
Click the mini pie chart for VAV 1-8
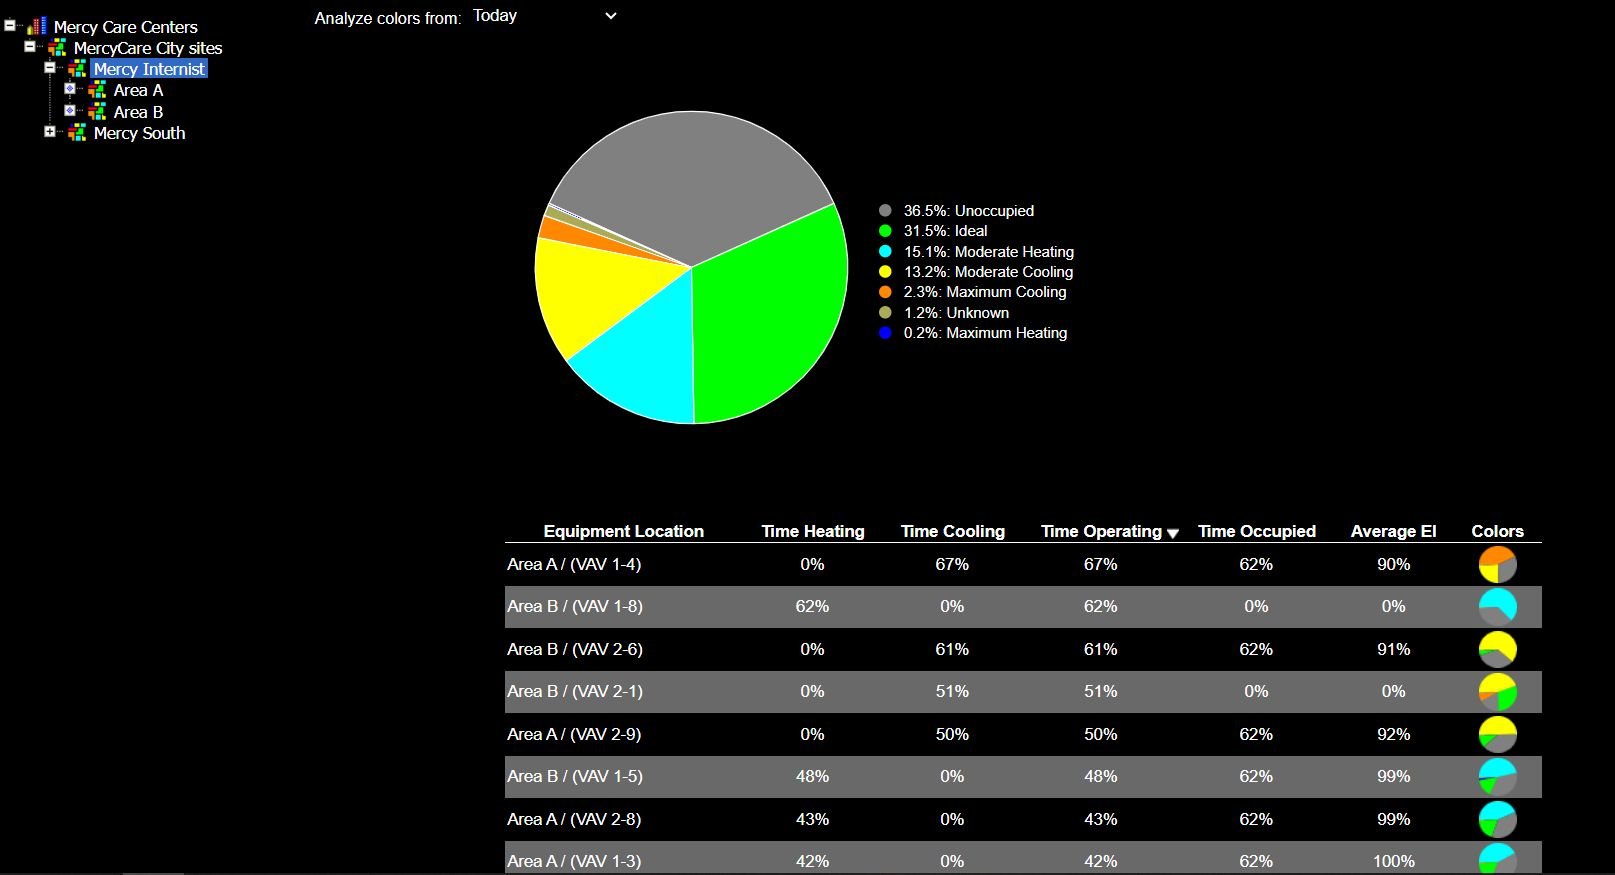[1497, 607]
